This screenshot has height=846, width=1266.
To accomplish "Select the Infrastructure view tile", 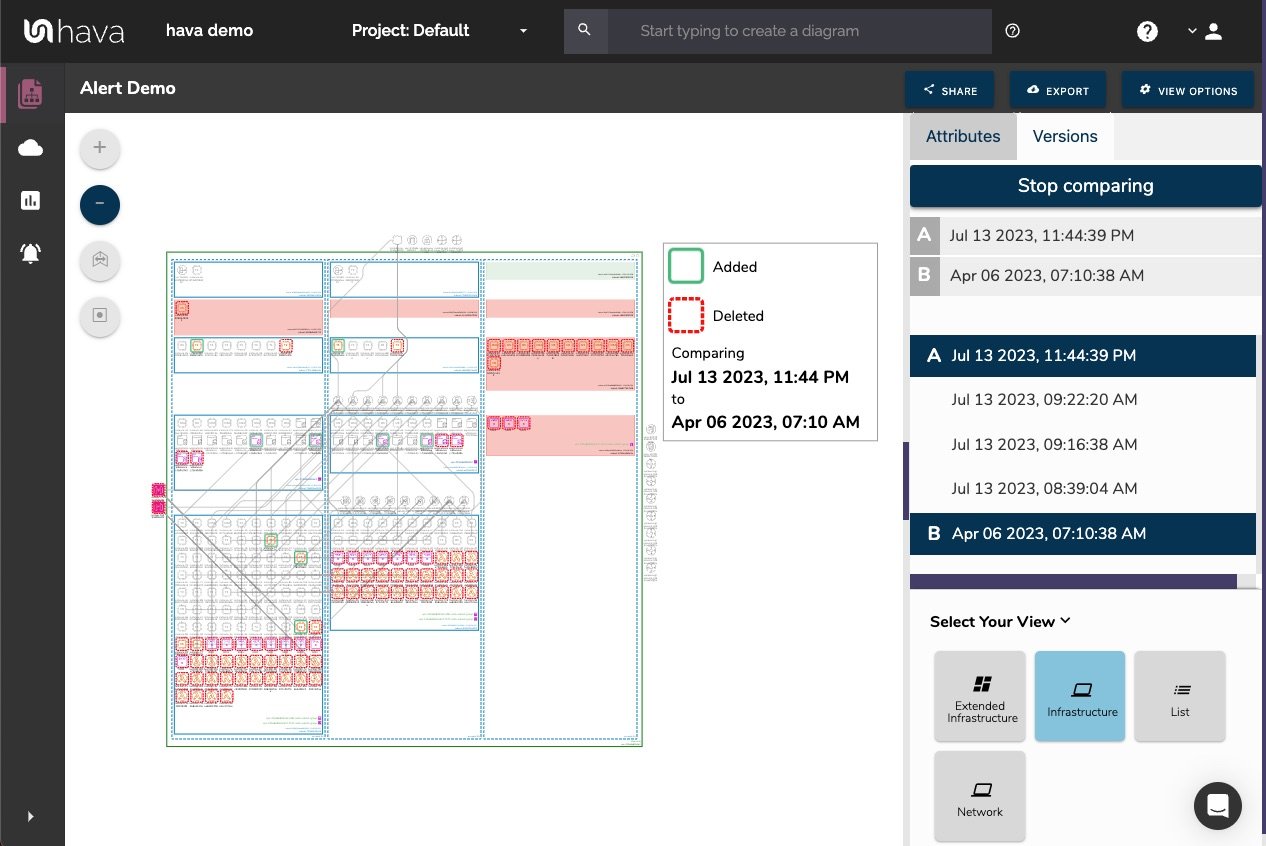I will pos(1080,695).
